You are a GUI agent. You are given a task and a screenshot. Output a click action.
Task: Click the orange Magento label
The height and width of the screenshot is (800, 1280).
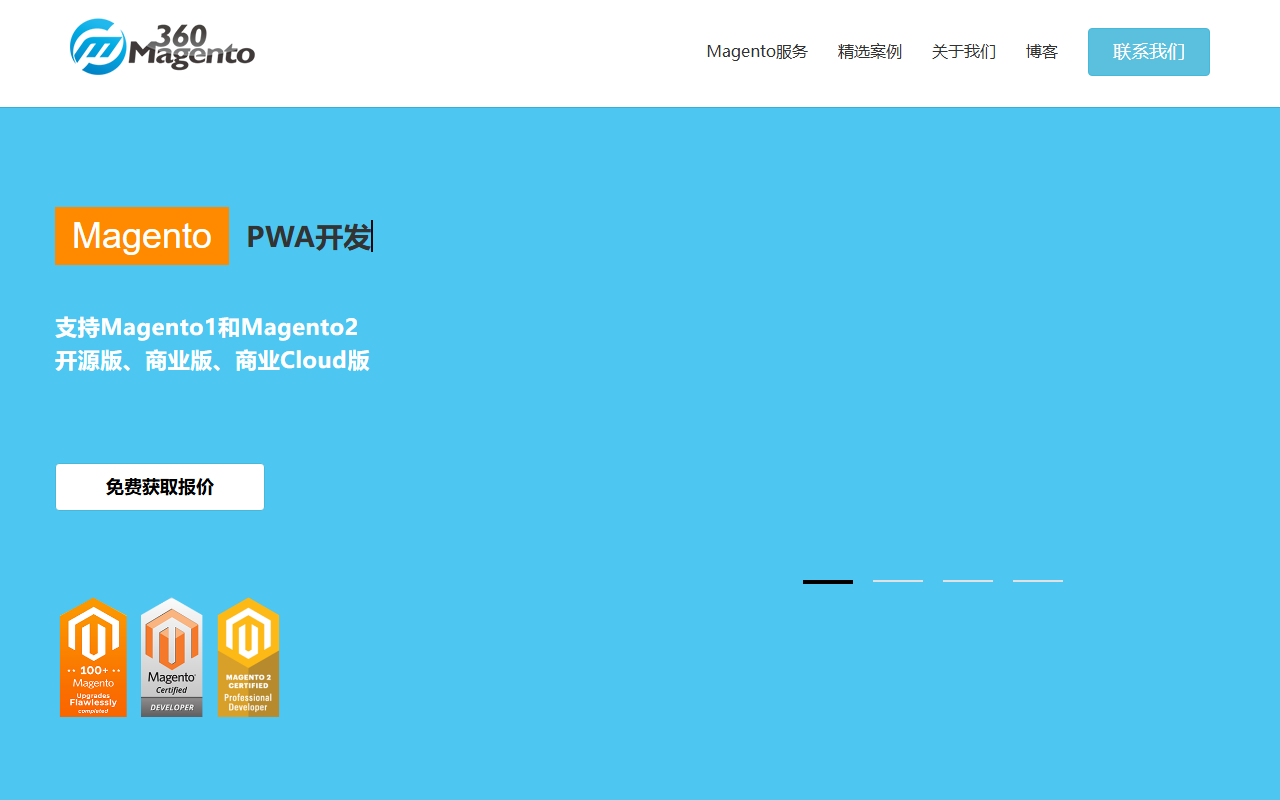point(142,236)
